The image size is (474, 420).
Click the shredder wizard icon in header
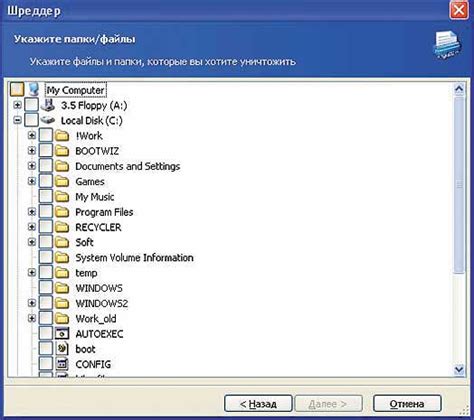[447, 45]
